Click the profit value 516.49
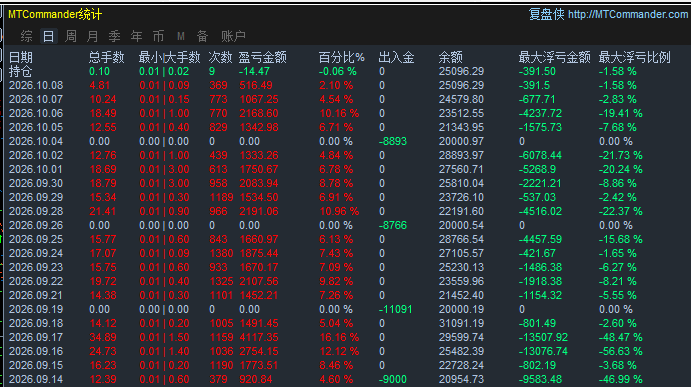691x387 pixels. 256,85
